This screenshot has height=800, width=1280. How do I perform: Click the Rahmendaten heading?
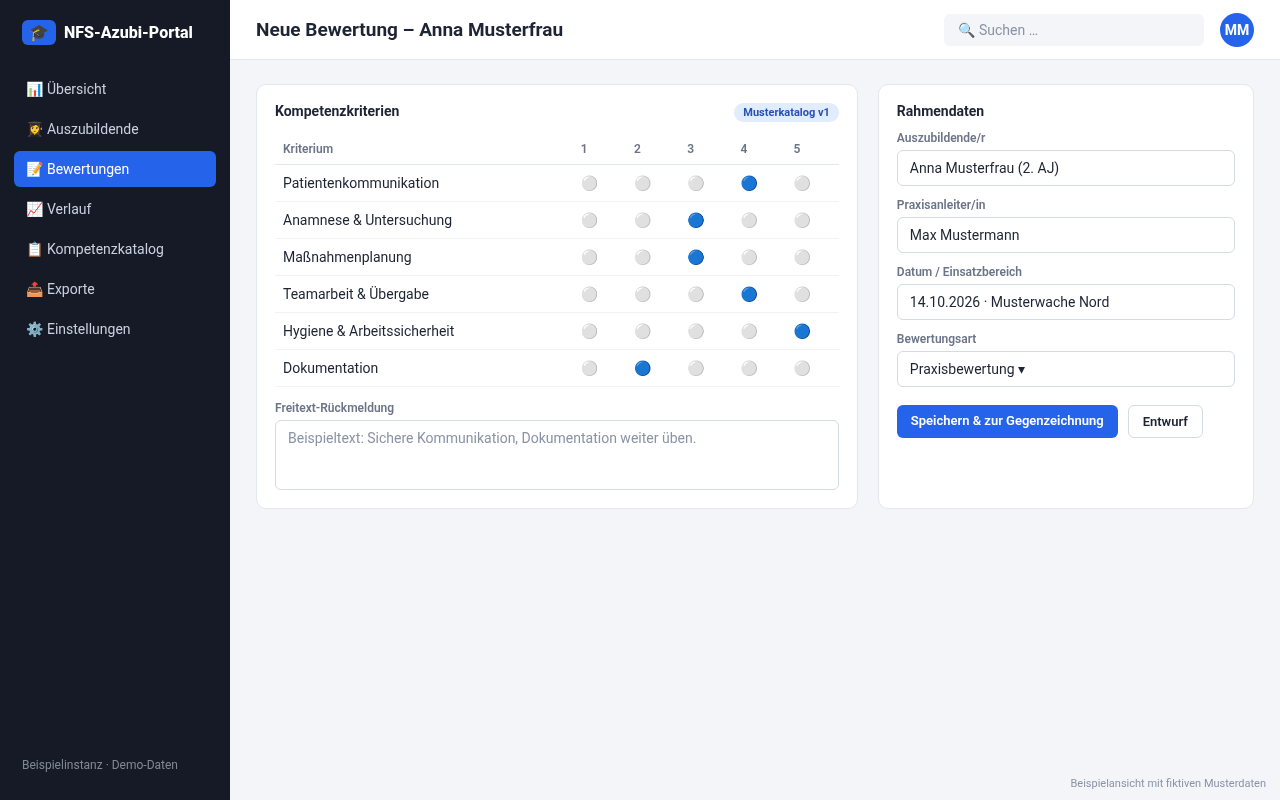940,111
